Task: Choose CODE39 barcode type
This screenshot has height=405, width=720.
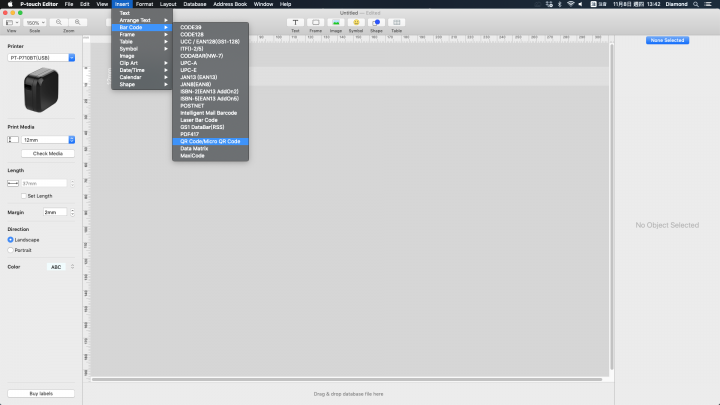Action: 210,28
